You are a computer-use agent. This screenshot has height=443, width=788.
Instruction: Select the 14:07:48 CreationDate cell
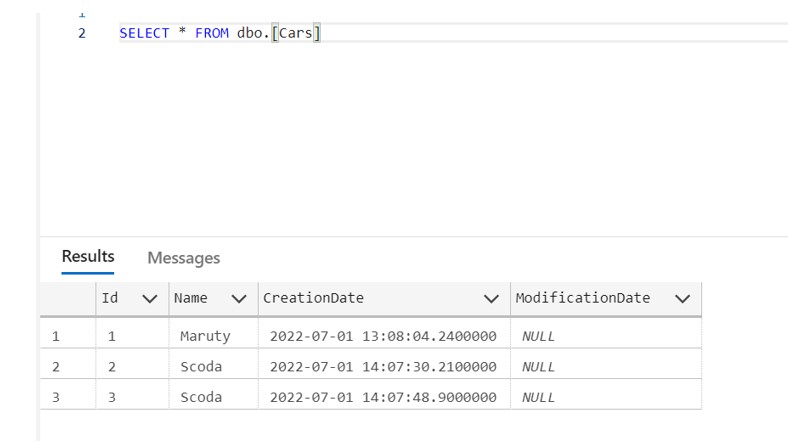(x=382, y=397)
